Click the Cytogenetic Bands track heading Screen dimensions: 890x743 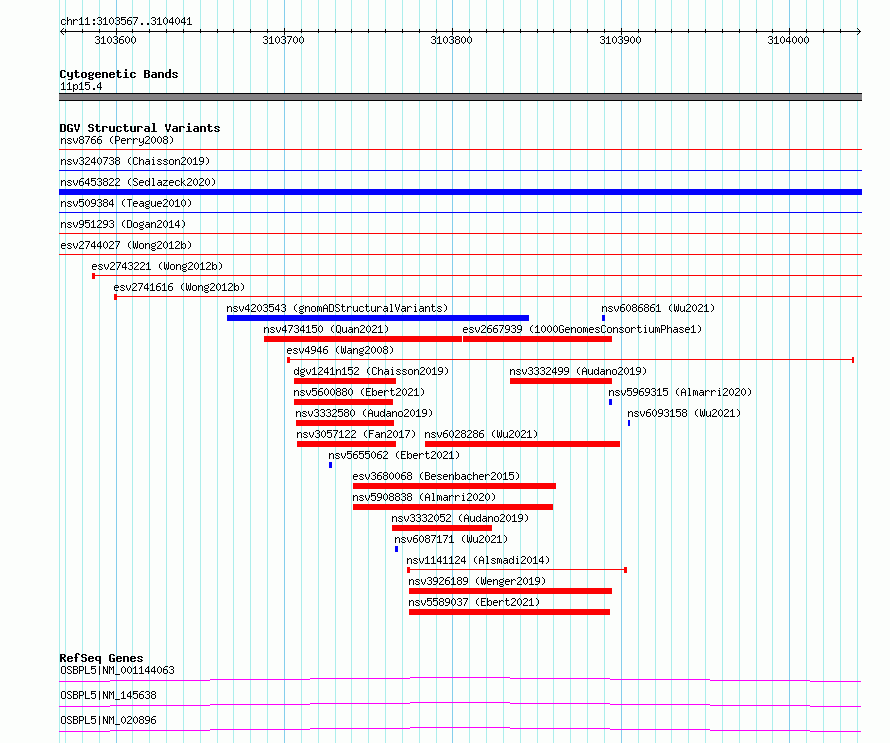pos(119,74)
